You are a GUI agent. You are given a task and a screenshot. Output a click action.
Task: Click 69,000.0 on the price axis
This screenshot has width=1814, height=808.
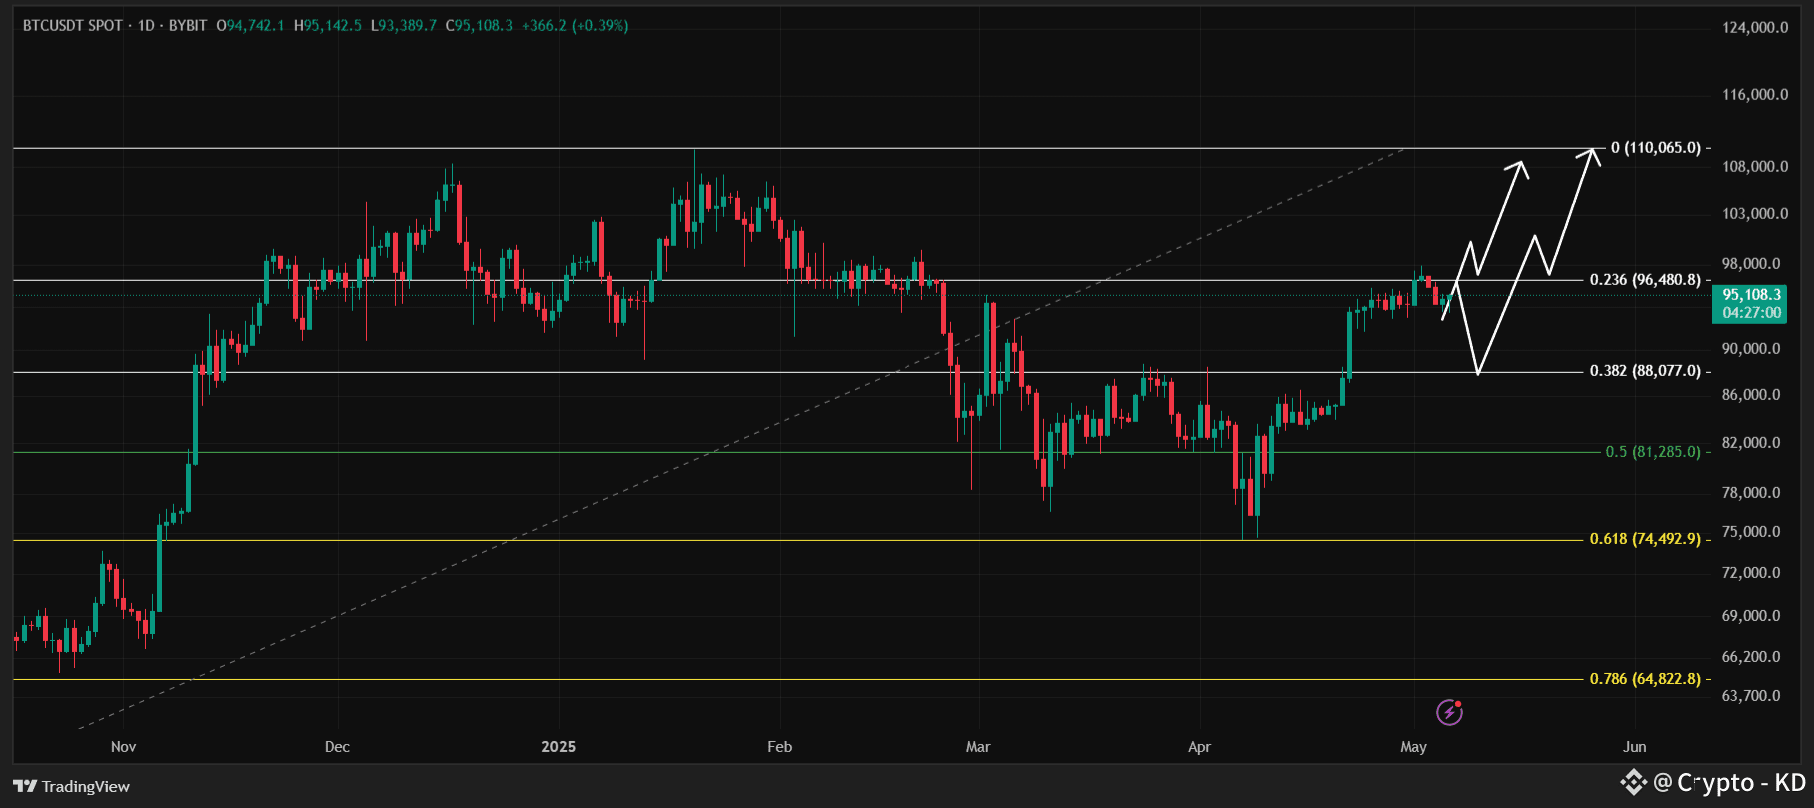tap(1751, 615)
